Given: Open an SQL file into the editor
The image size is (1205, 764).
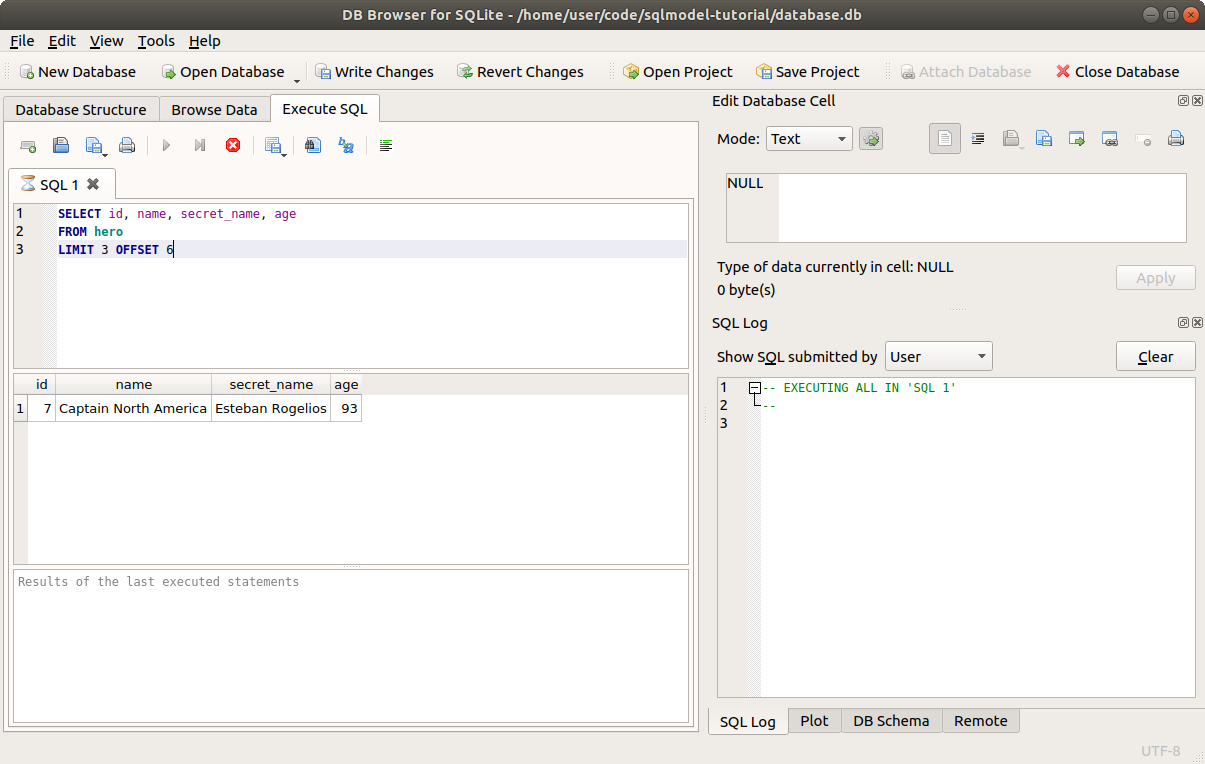Looking at the screenshot, I should click(60, 145).
